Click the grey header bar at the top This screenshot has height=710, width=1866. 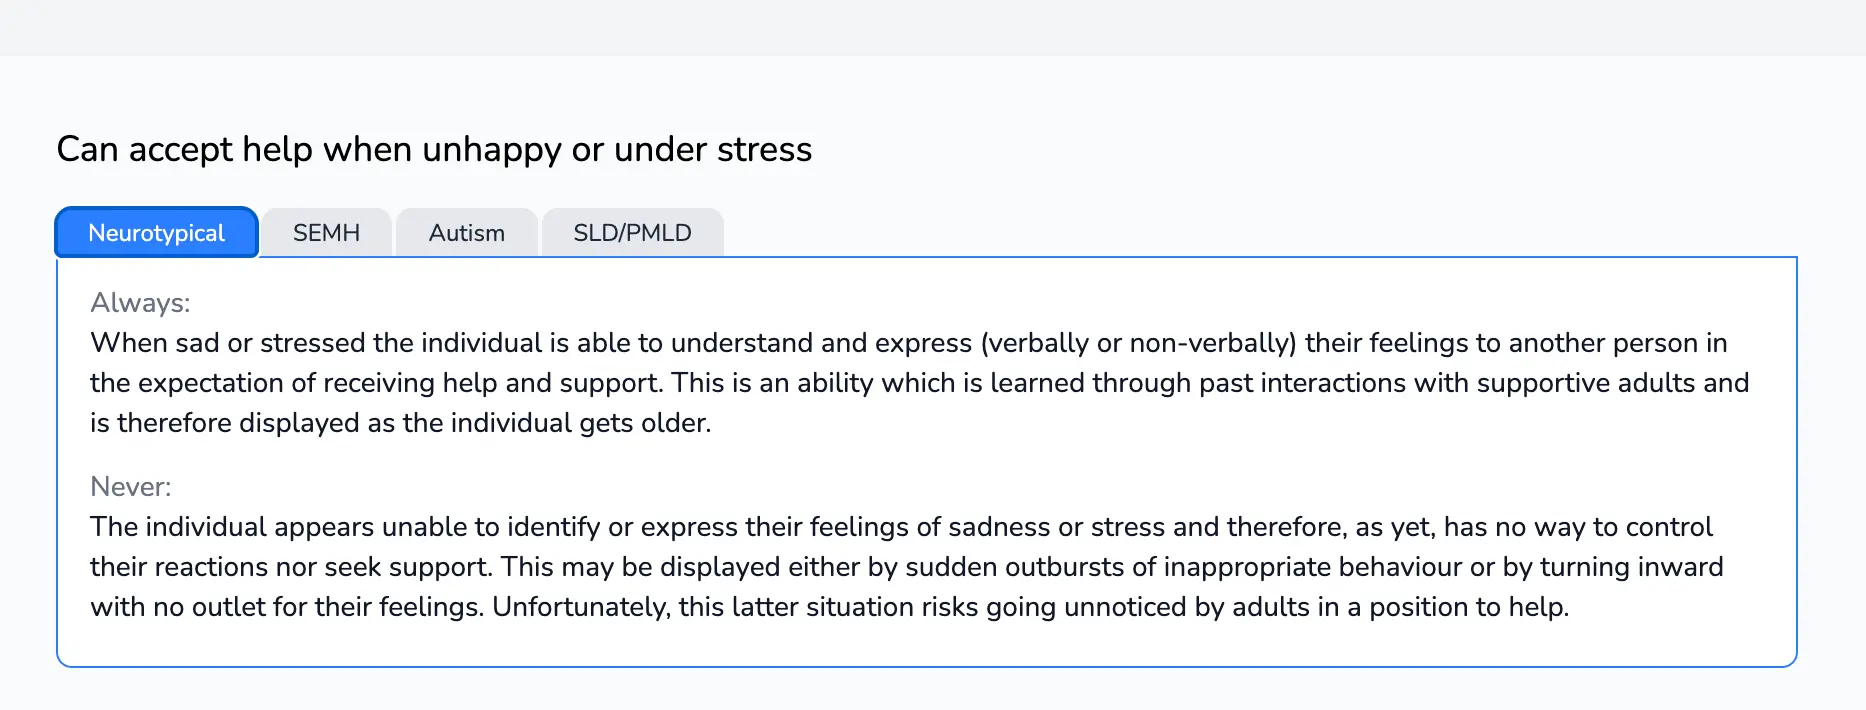pos(933,27)
